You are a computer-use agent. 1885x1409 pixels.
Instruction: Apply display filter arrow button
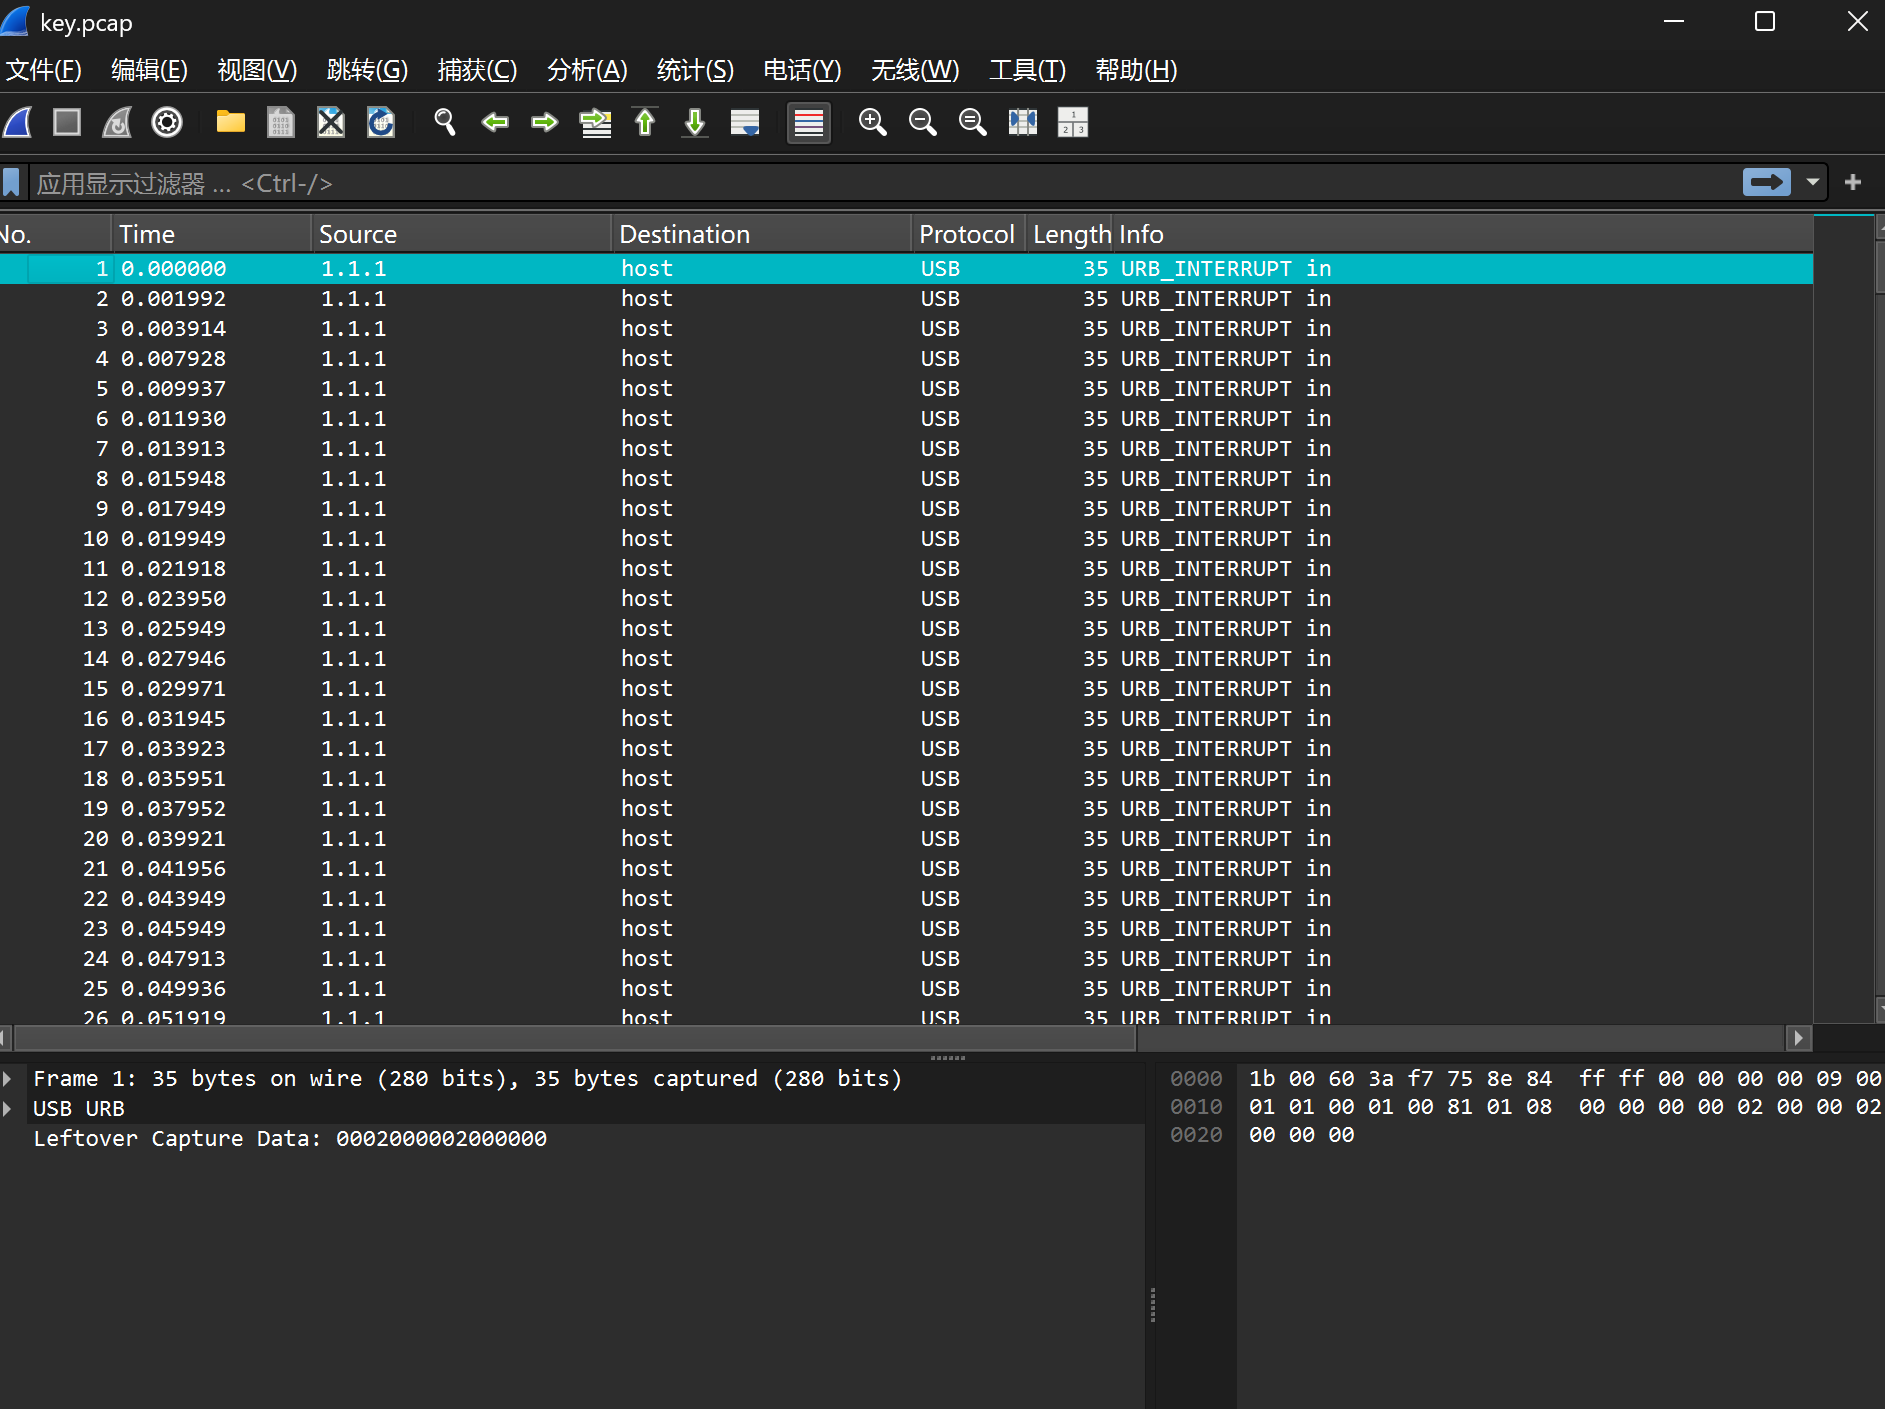(1767, 182)
